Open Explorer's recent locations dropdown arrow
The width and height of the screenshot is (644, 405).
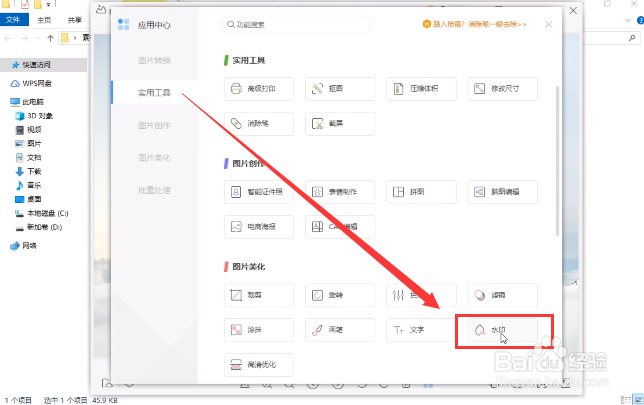click(x=38, y=38)
